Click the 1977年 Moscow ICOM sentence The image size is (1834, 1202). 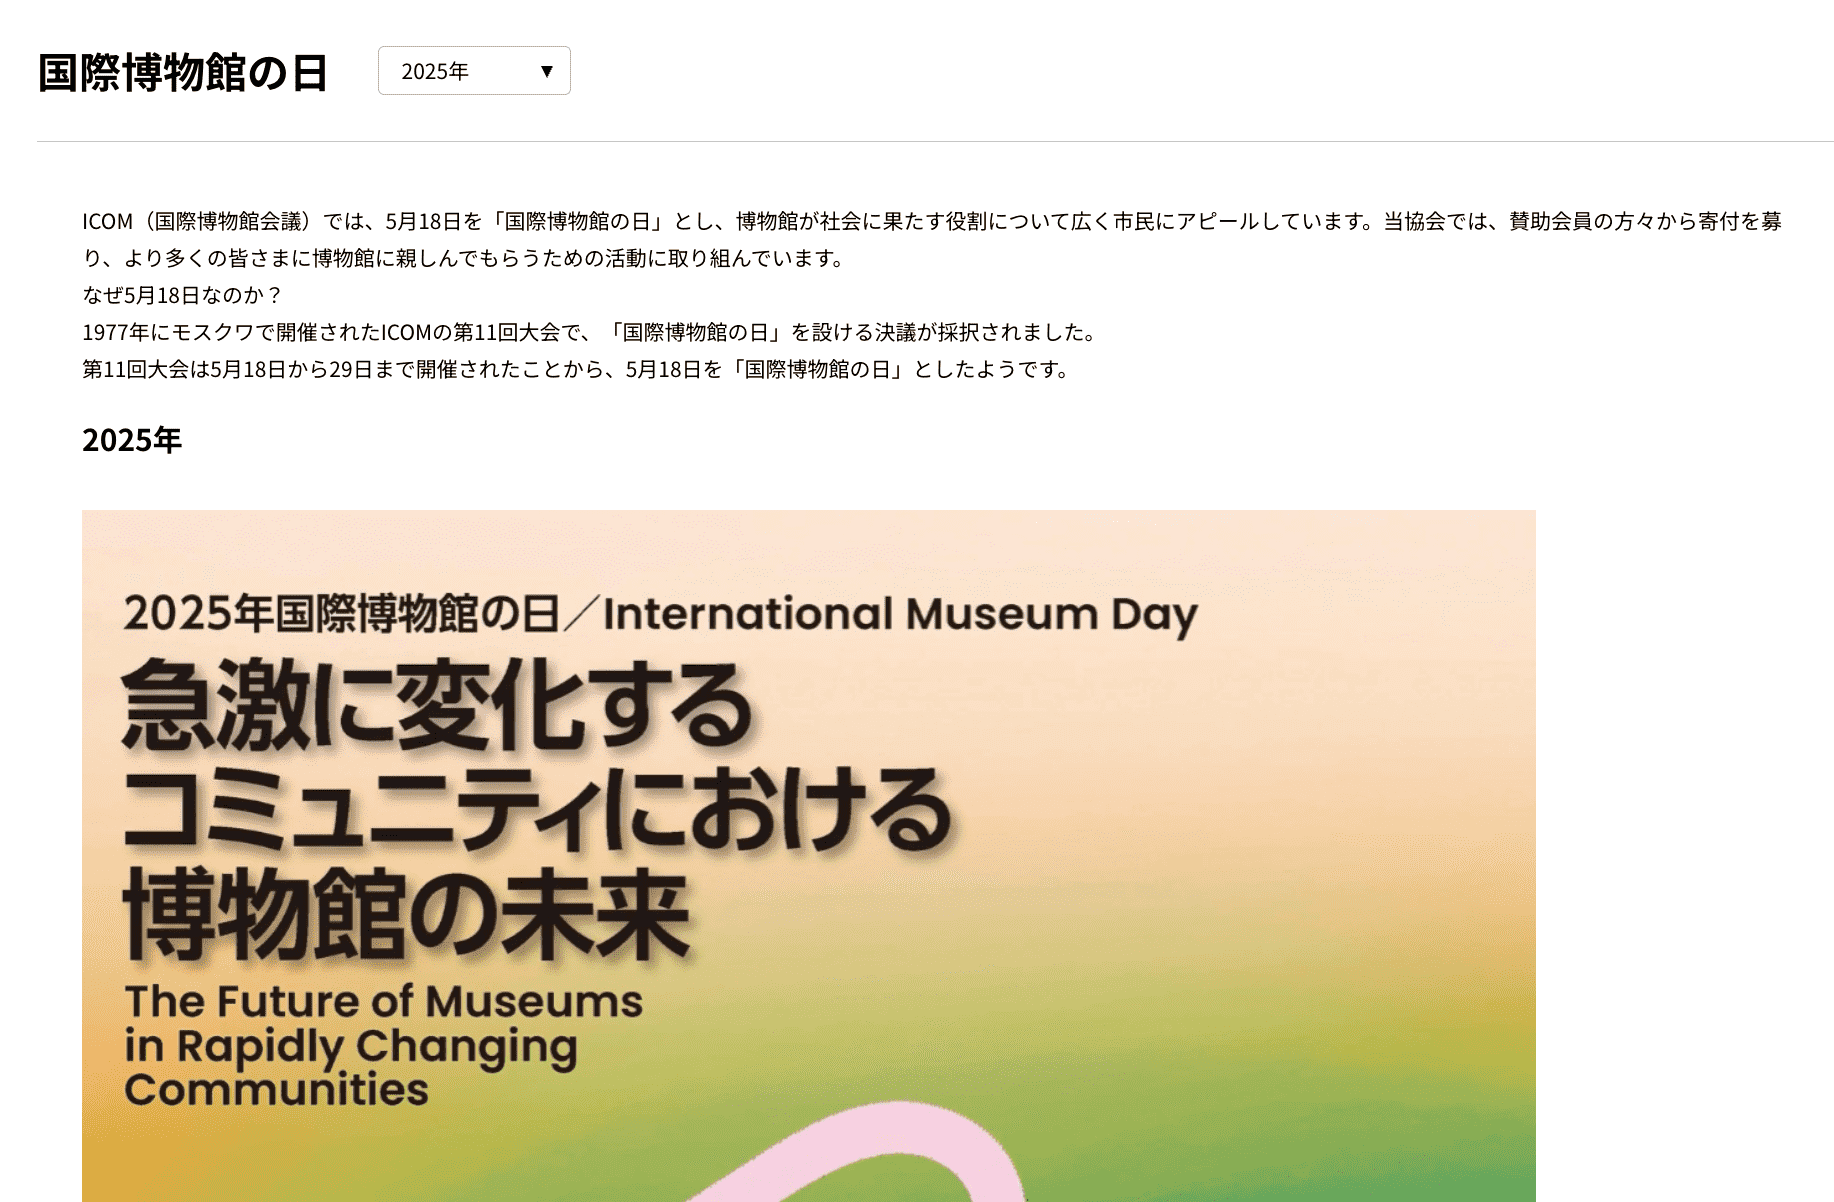pos(590,333)
